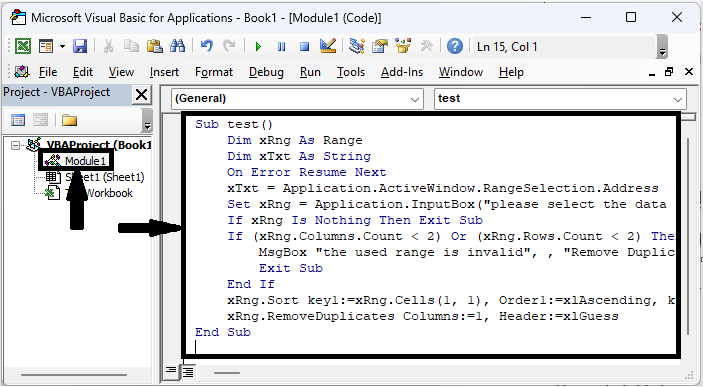The image size is (703, 387).
Task: Click the Reset stop button
Action: [x=304, y=47]
